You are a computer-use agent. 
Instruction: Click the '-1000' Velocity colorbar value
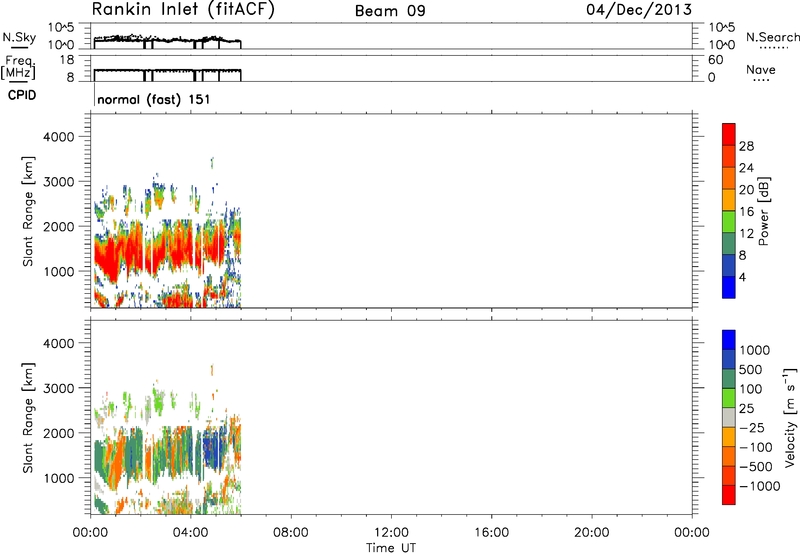[760, 486]
